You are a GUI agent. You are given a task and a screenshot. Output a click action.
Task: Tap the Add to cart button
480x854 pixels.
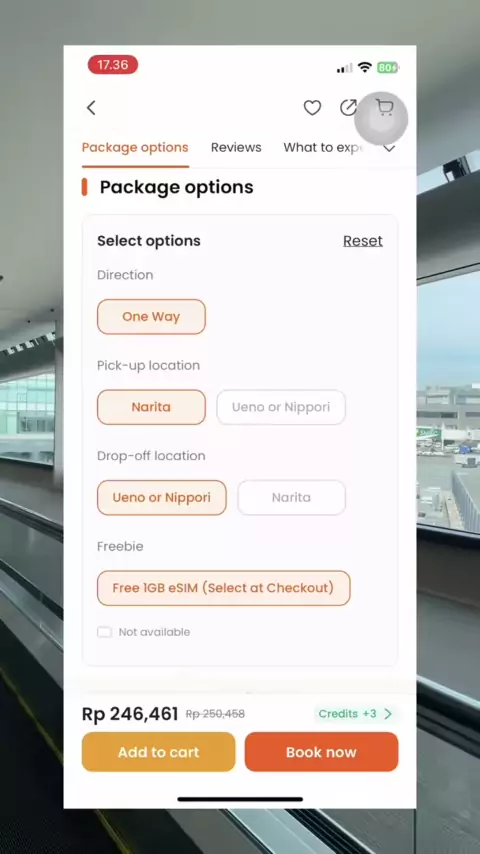159,752
